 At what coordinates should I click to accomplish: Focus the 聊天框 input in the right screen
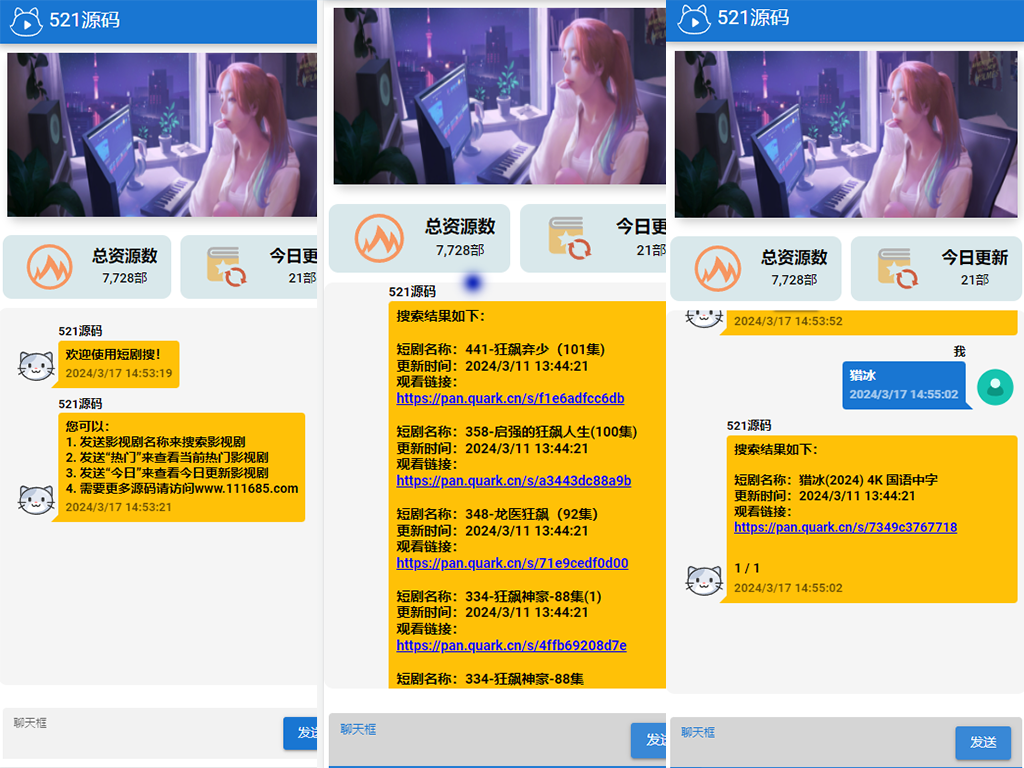[x=812, y=743]
